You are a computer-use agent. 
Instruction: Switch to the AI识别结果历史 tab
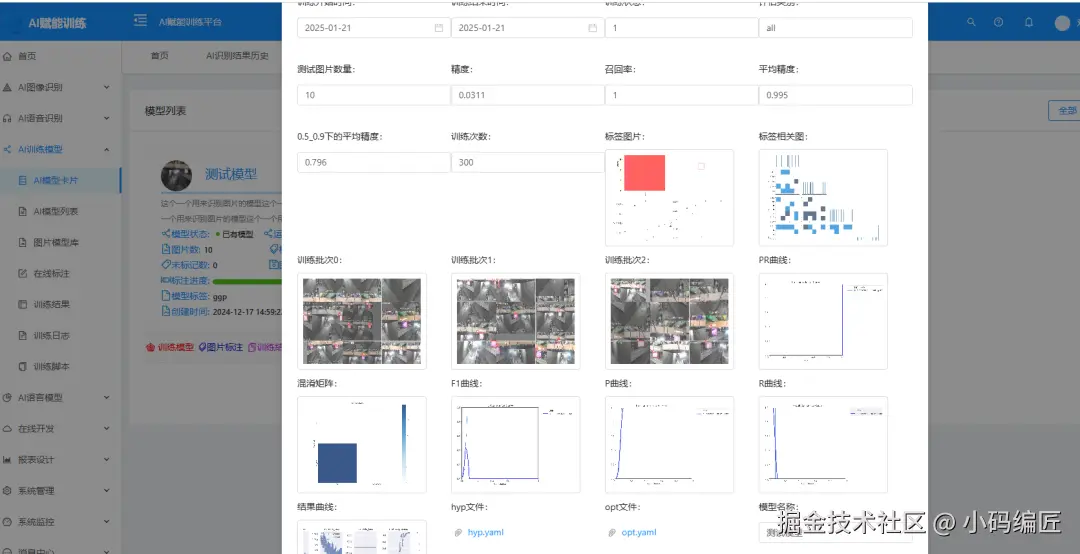point(237,56)
